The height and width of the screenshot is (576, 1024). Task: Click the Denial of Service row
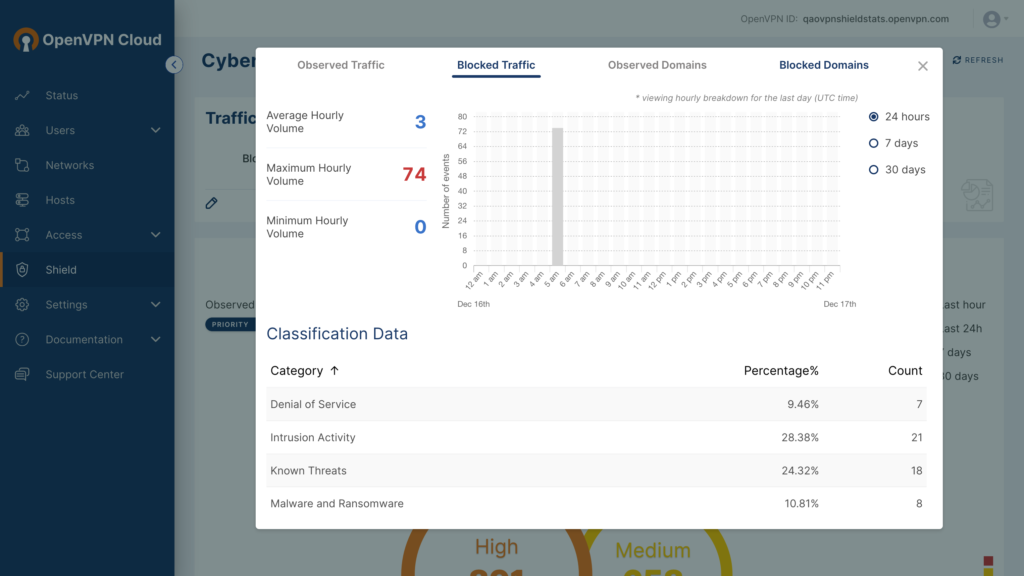pyautogui.click(x=596, y=404)
